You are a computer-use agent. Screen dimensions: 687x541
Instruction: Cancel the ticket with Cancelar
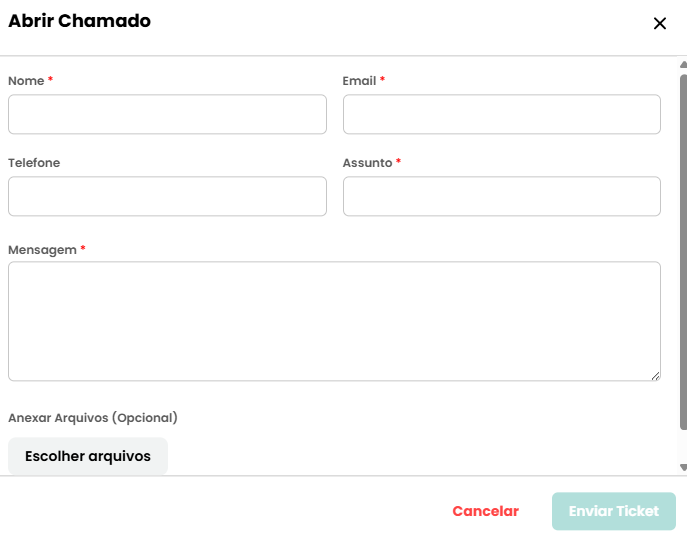[x=485, y=511]
